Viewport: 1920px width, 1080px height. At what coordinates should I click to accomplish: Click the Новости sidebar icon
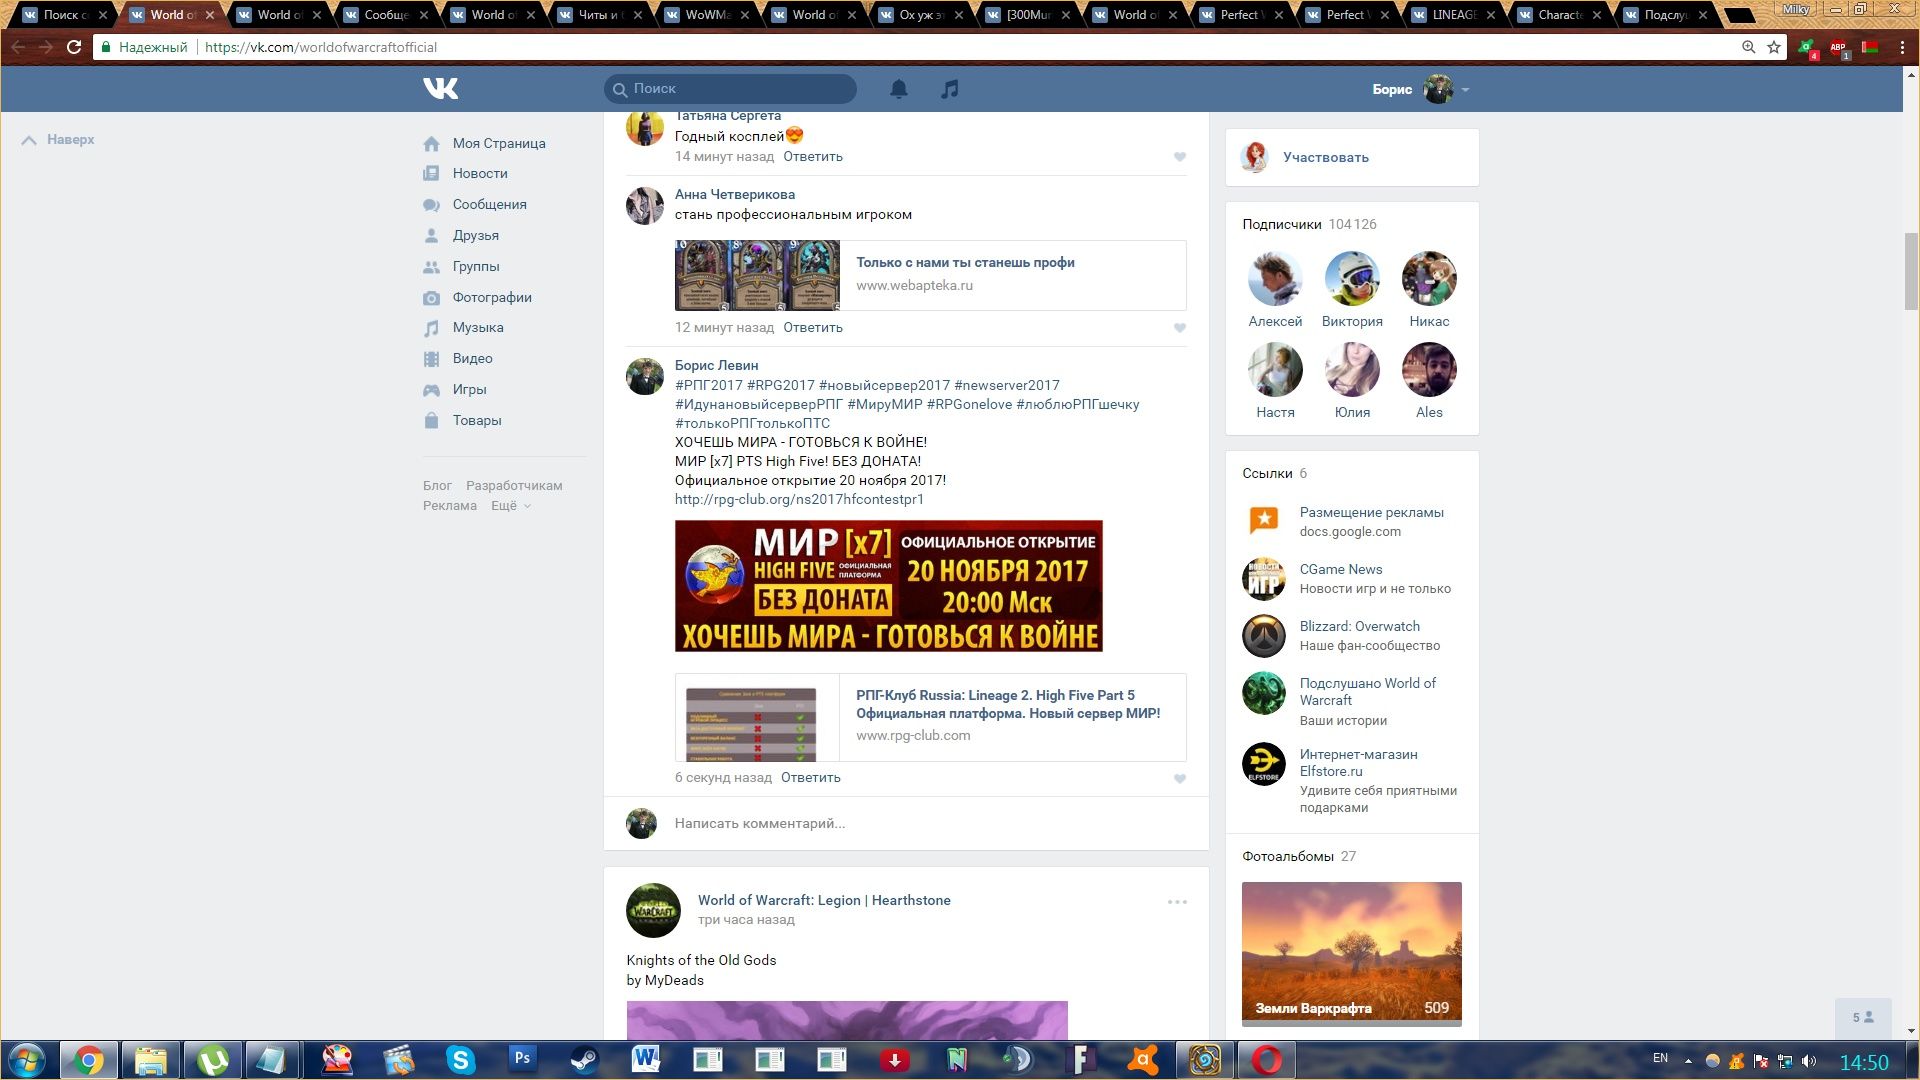431,173
